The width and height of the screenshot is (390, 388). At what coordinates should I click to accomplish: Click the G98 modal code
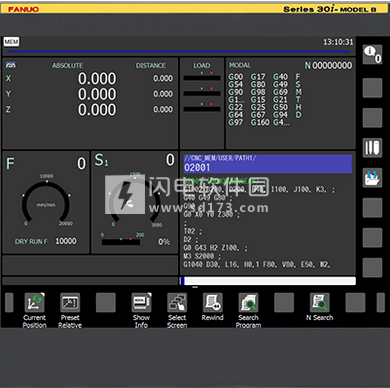click(x=258, y=92)
